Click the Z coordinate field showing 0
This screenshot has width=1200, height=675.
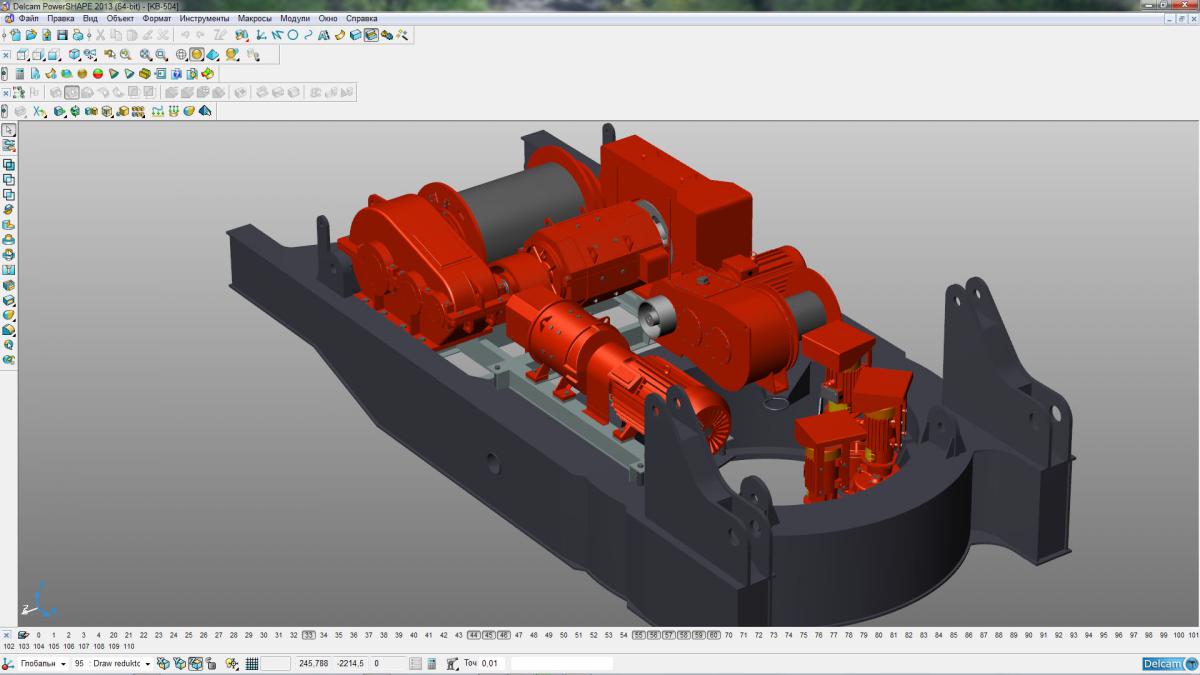tap(390, 663)
